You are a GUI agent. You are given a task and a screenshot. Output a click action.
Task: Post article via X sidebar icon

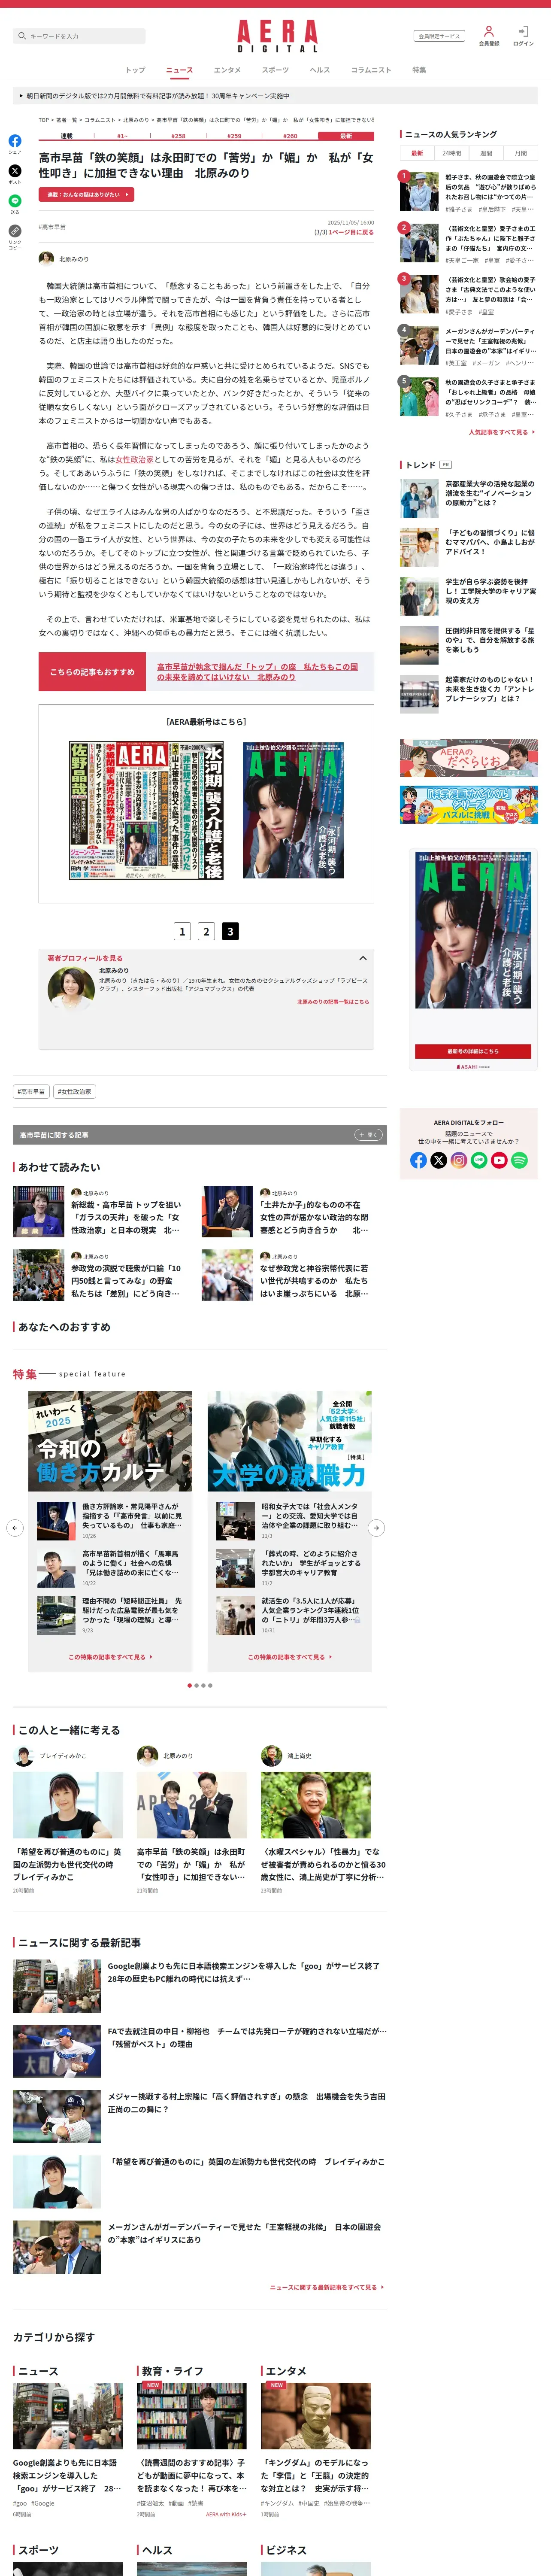[15, 171]
